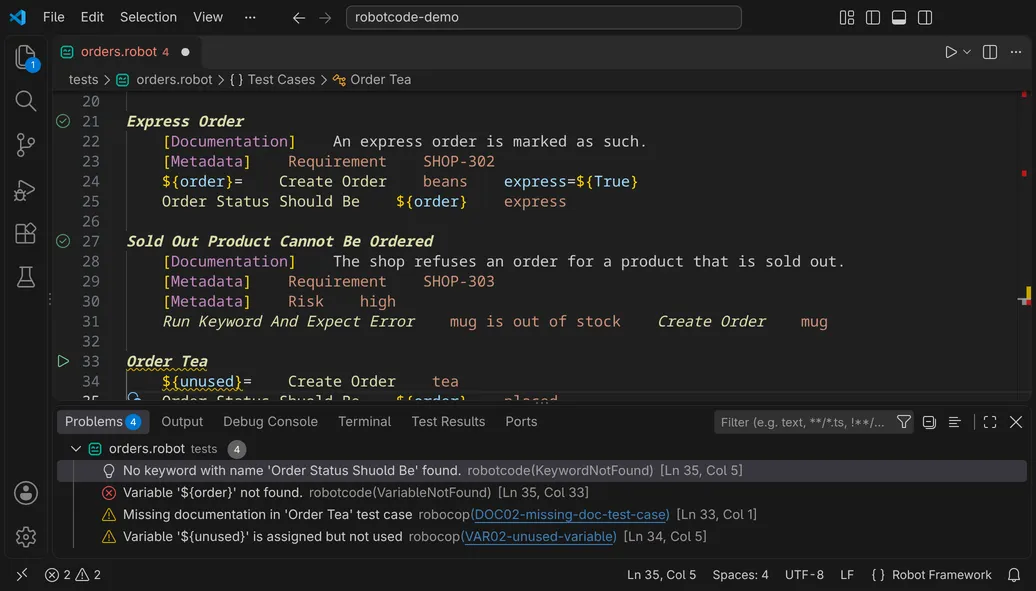Select the Problems panel tab
The height and width of the screenshot is (591, 1036).
102,422
